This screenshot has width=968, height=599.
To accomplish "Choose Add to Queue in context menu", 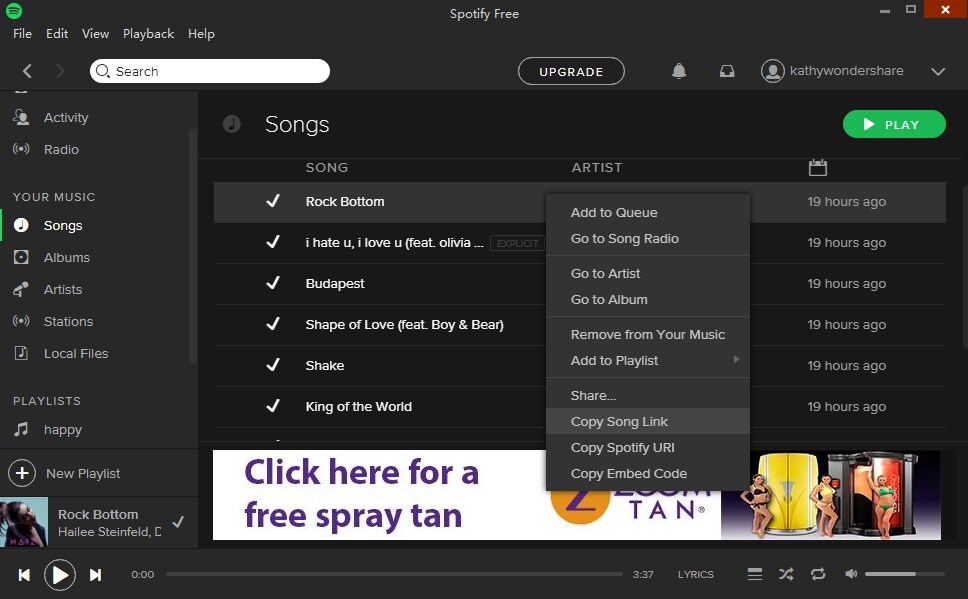I will click(x=648, y=212).
